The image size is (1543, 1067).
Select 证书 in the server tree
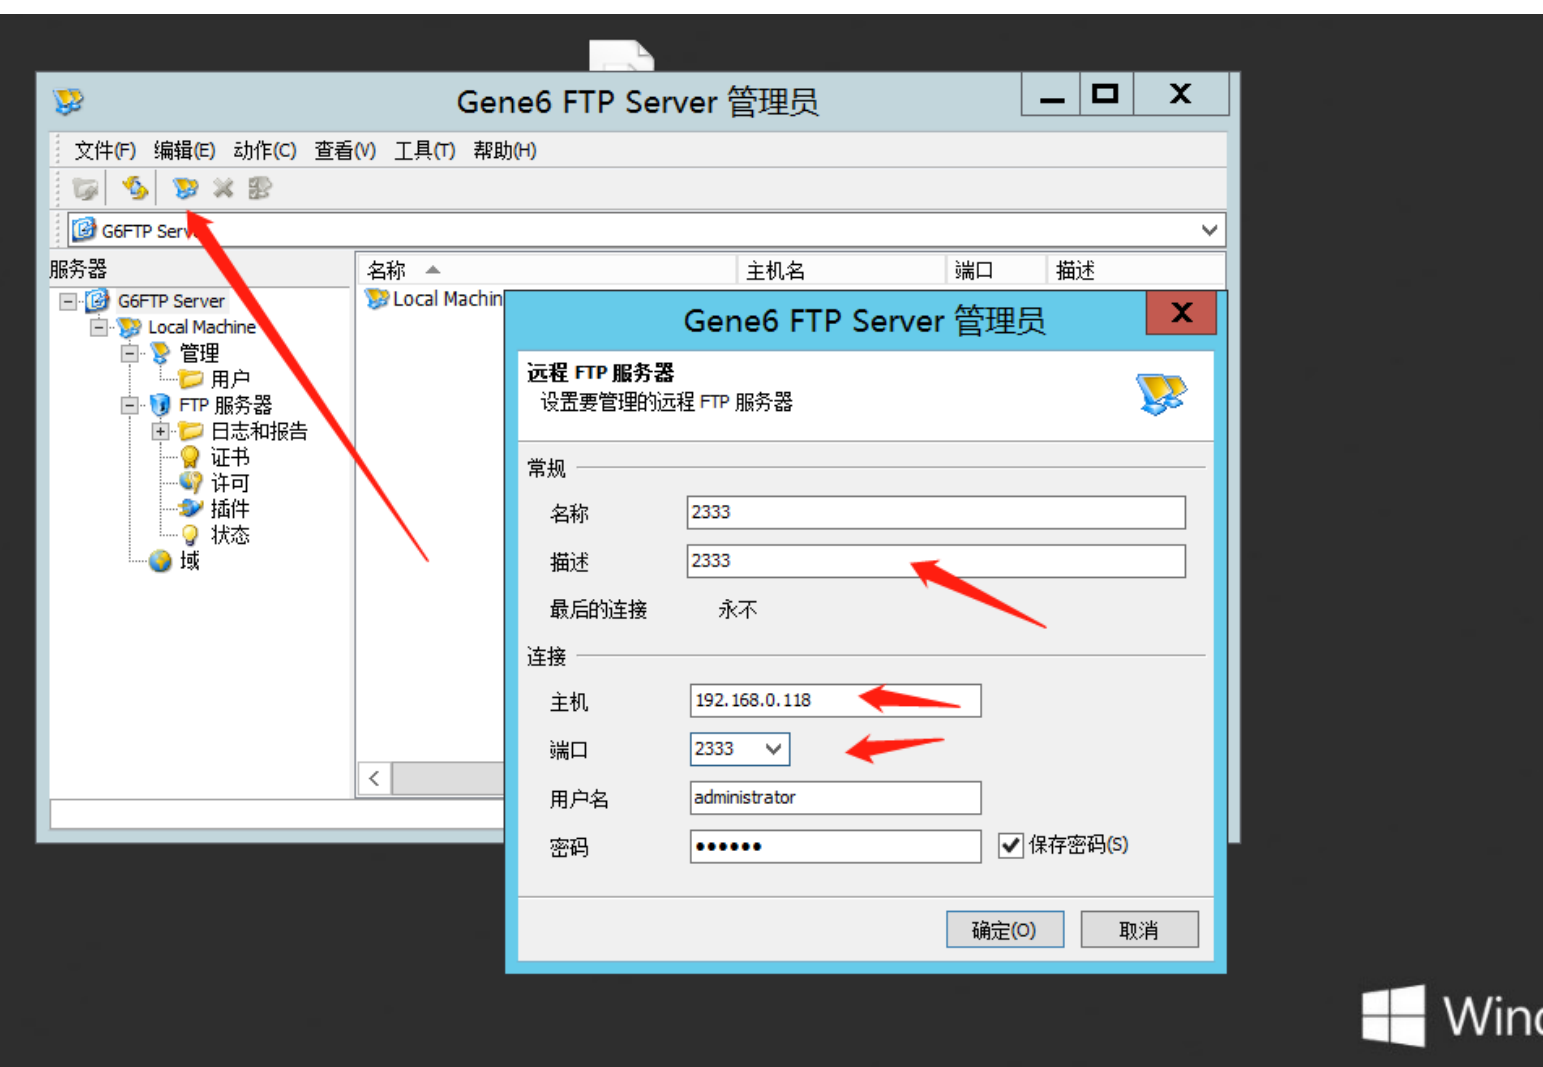pyautogui.click(x=230, y=457)
